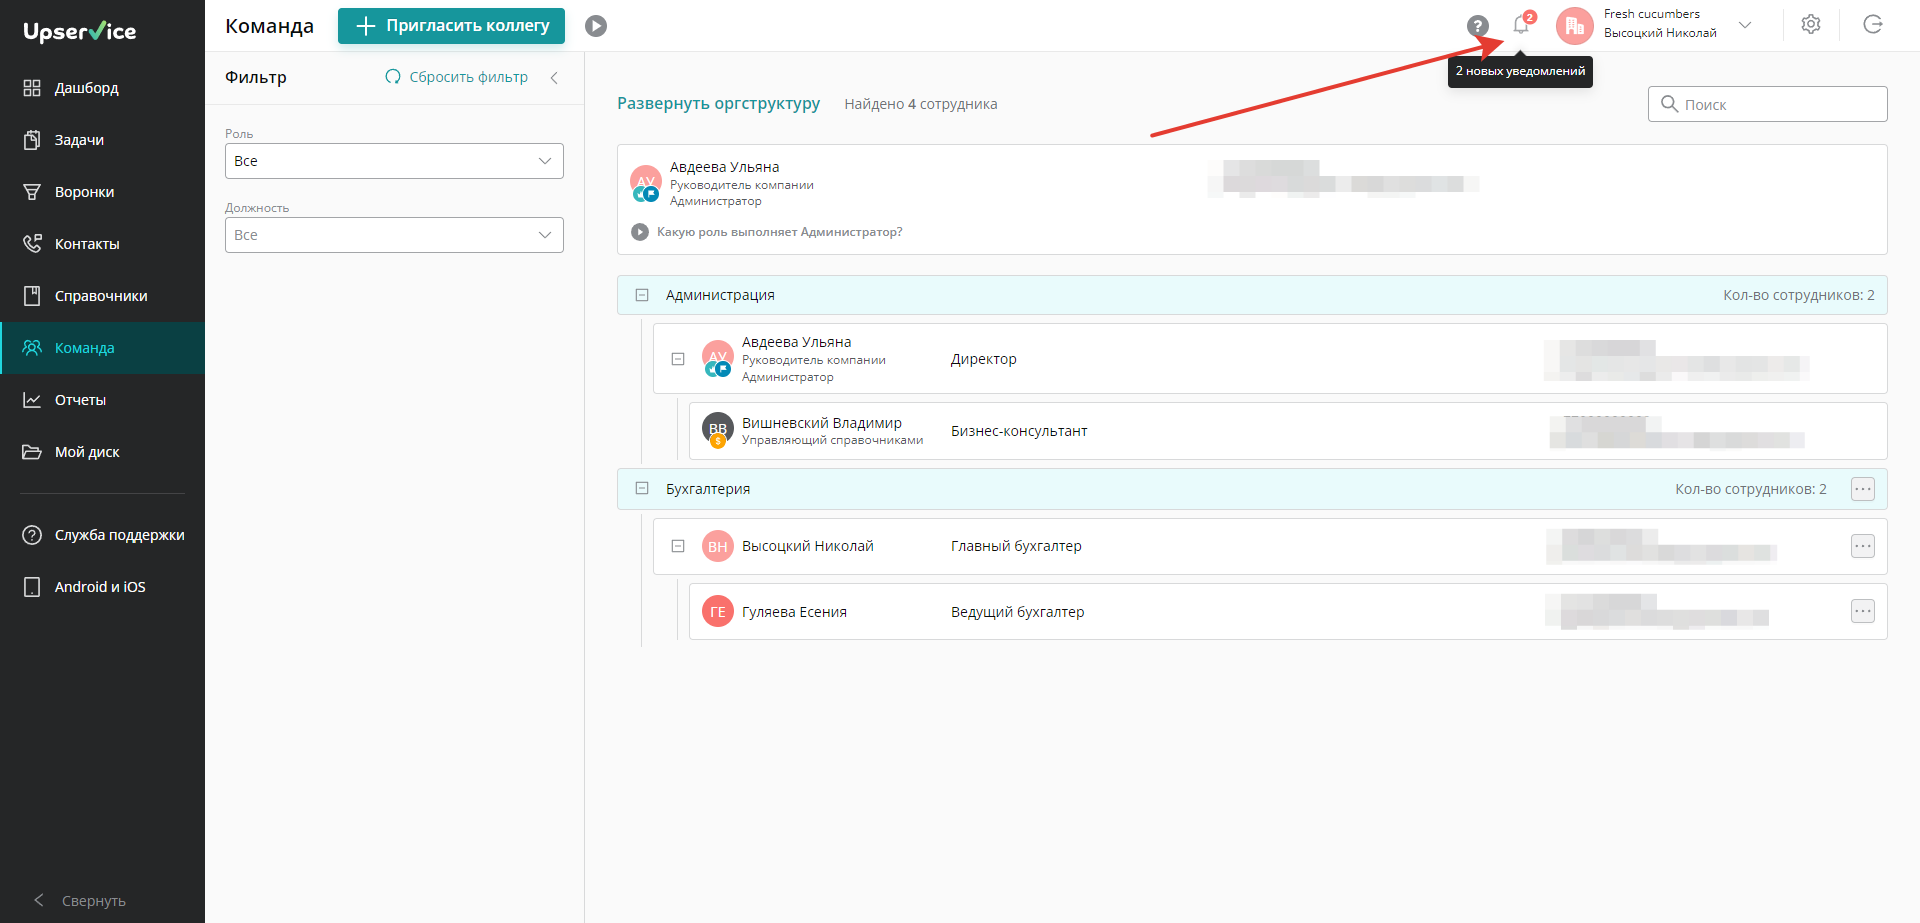This screenshot has height=923, width=1920.
Task: Open the Должность dropdown
Action: pos(394,235)
